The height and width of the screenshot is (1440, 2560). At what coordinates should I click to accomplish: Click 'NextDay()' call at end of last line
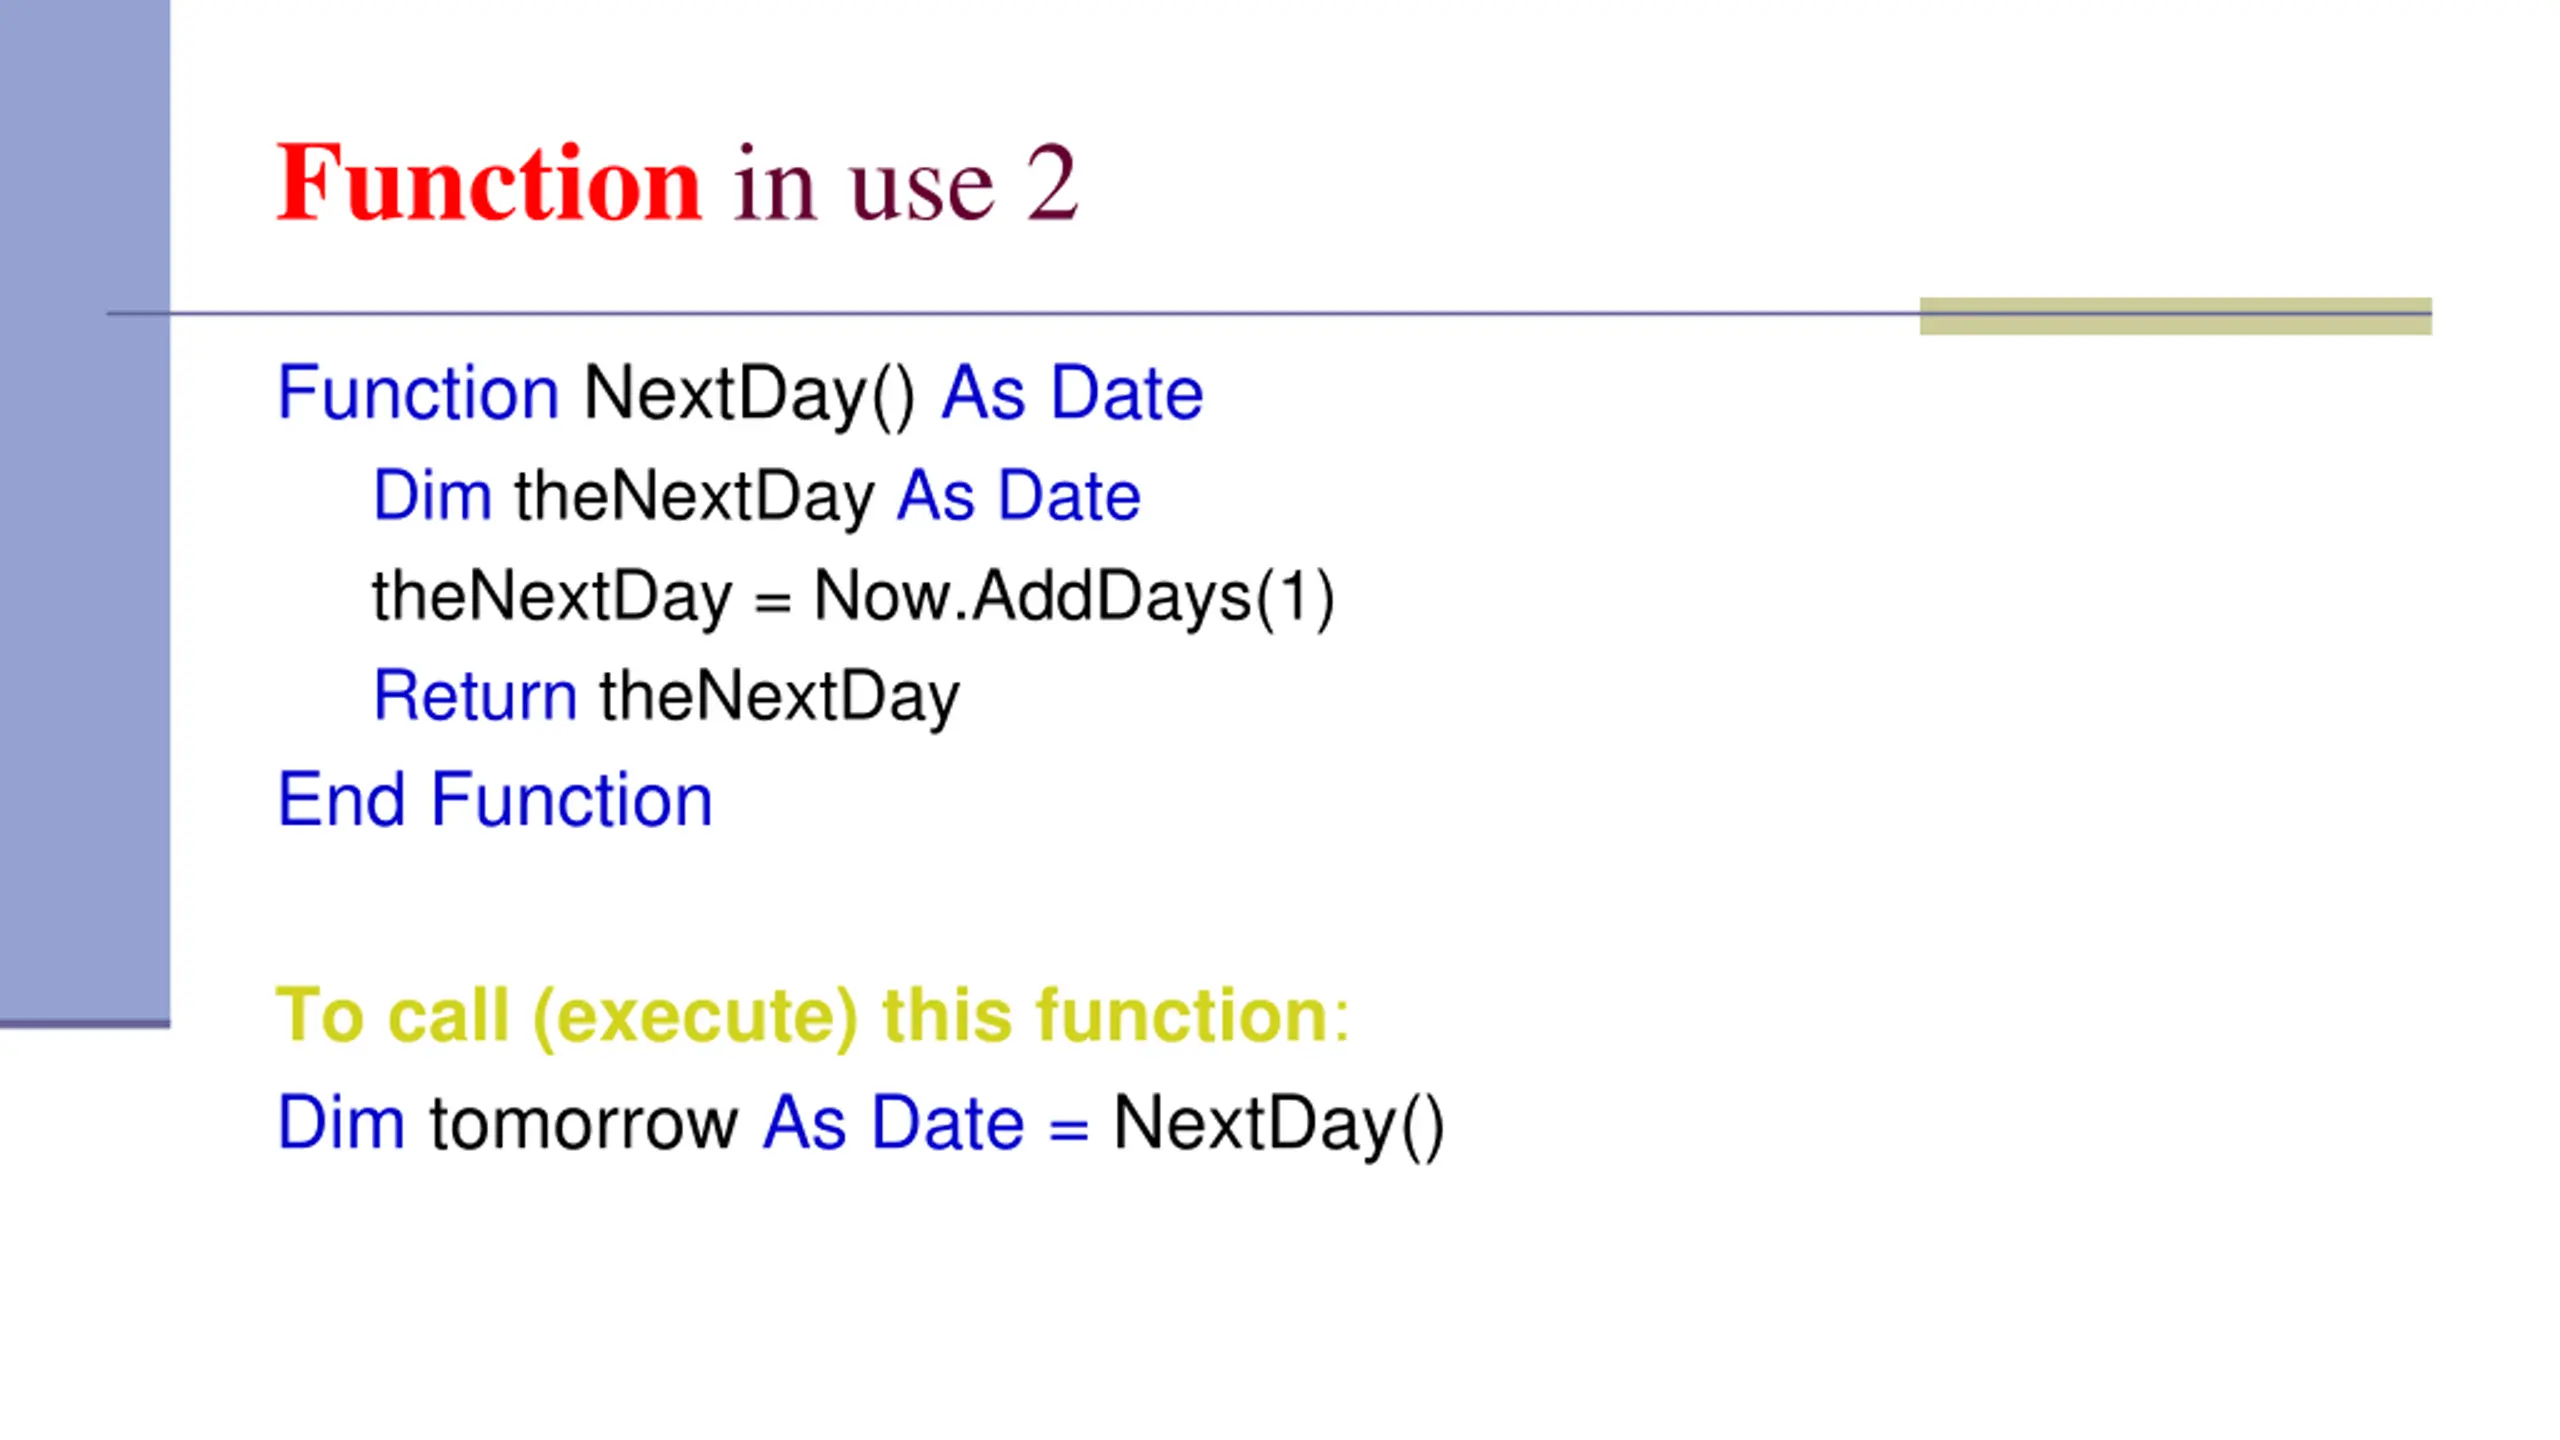1278,1126
